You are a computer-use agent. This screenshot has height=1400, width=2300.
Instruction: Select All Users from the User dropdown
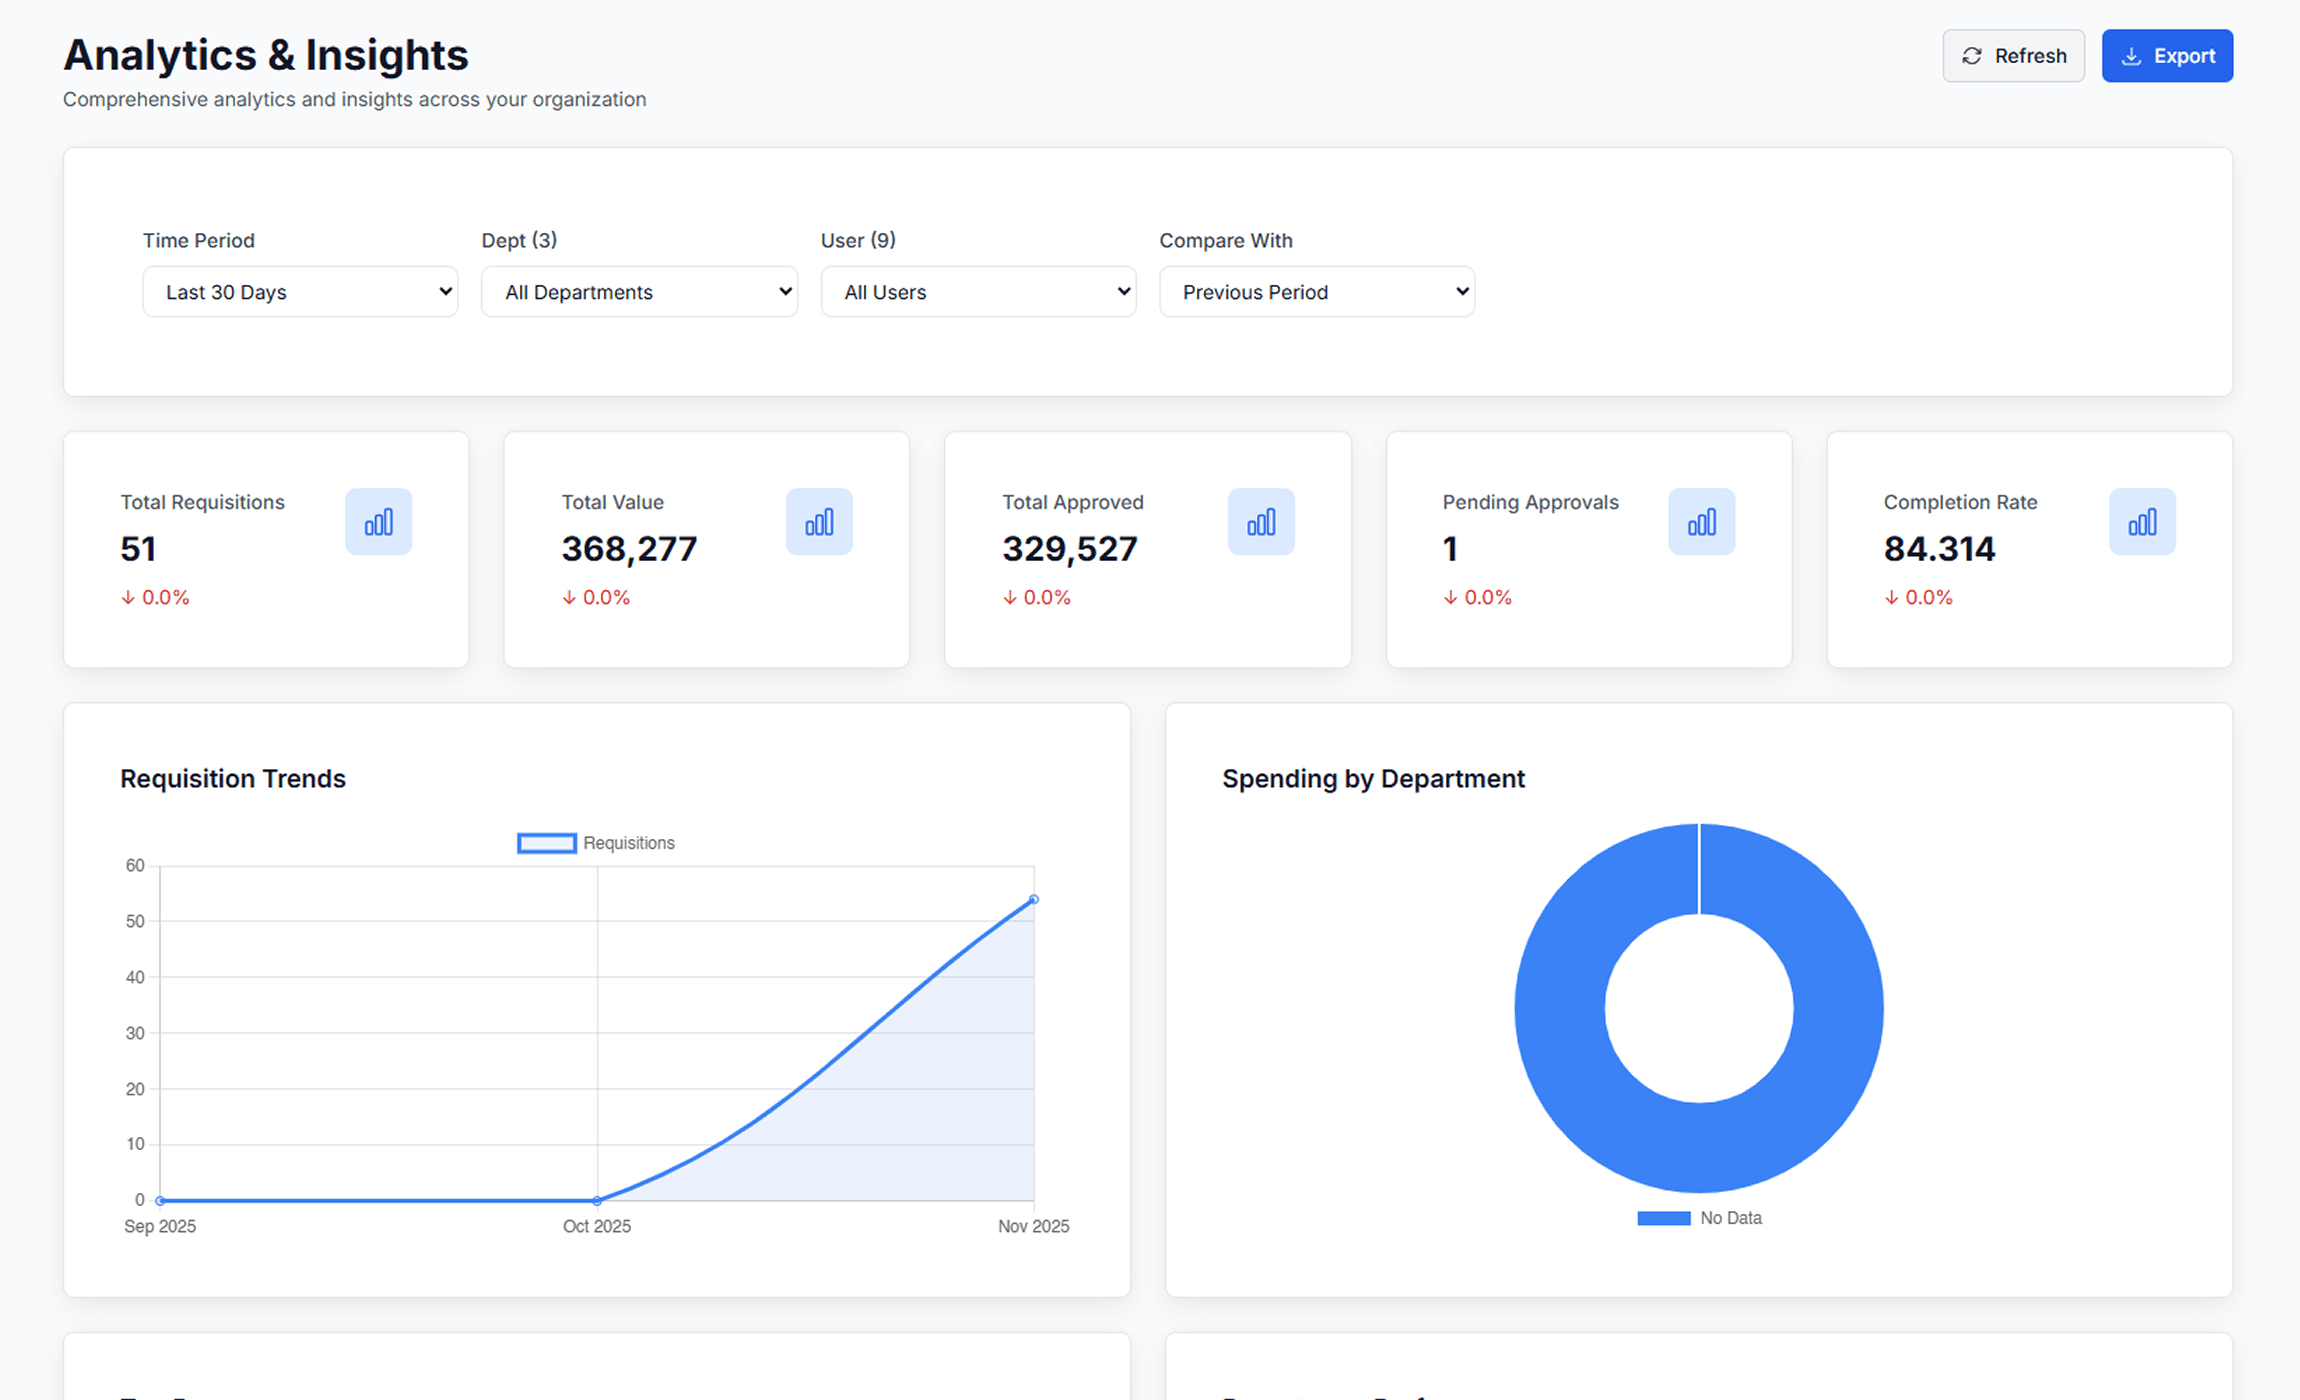[x=977, y=291]
